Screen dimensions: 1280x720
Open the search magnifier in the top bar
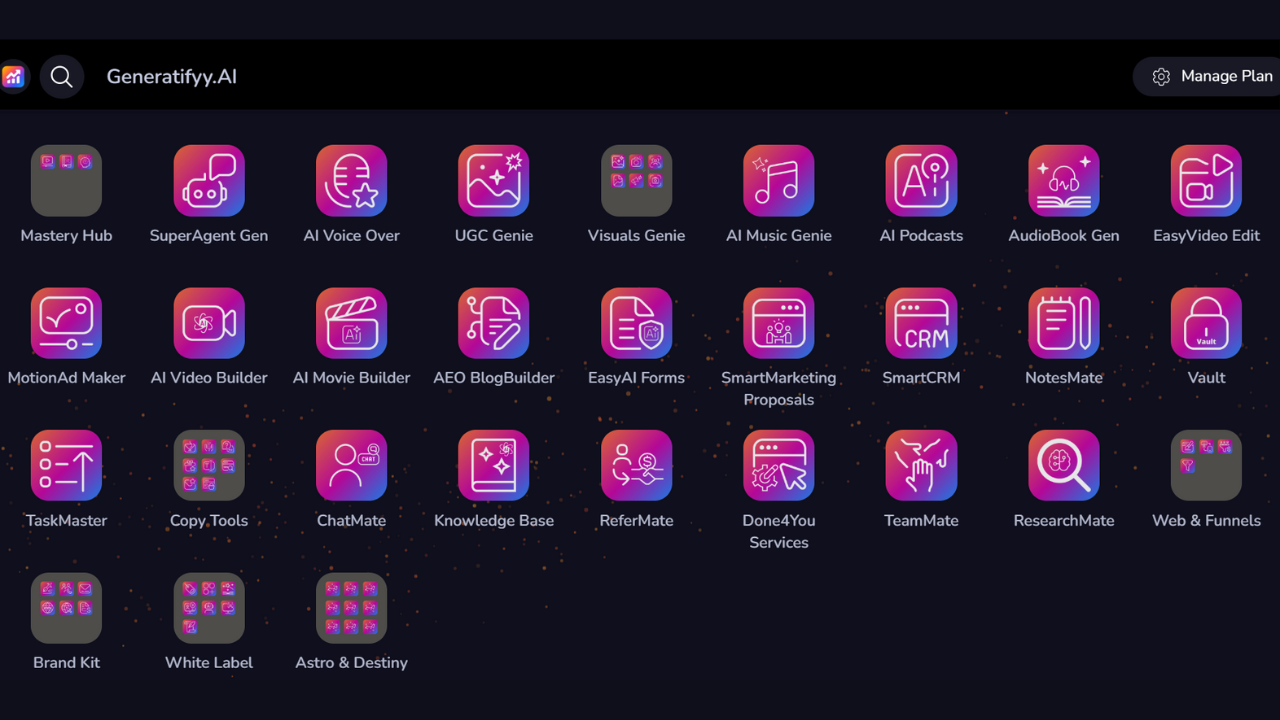(x=61, y=76)
